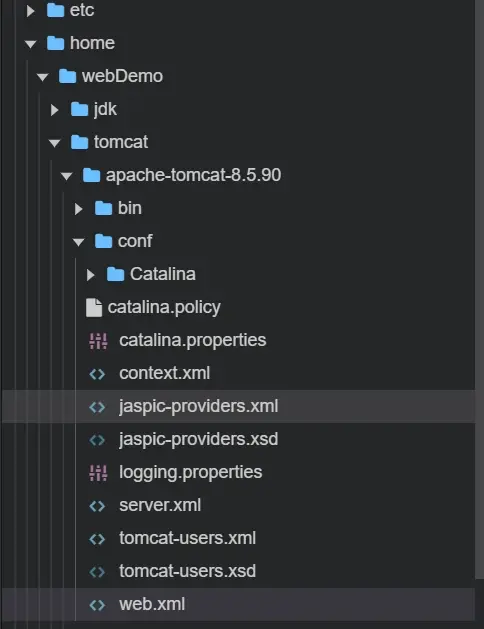This screenshot has height=629, width=484.
Task: Click the code icon beside tomcat-users.xsd
Action: tap(97, 572)
